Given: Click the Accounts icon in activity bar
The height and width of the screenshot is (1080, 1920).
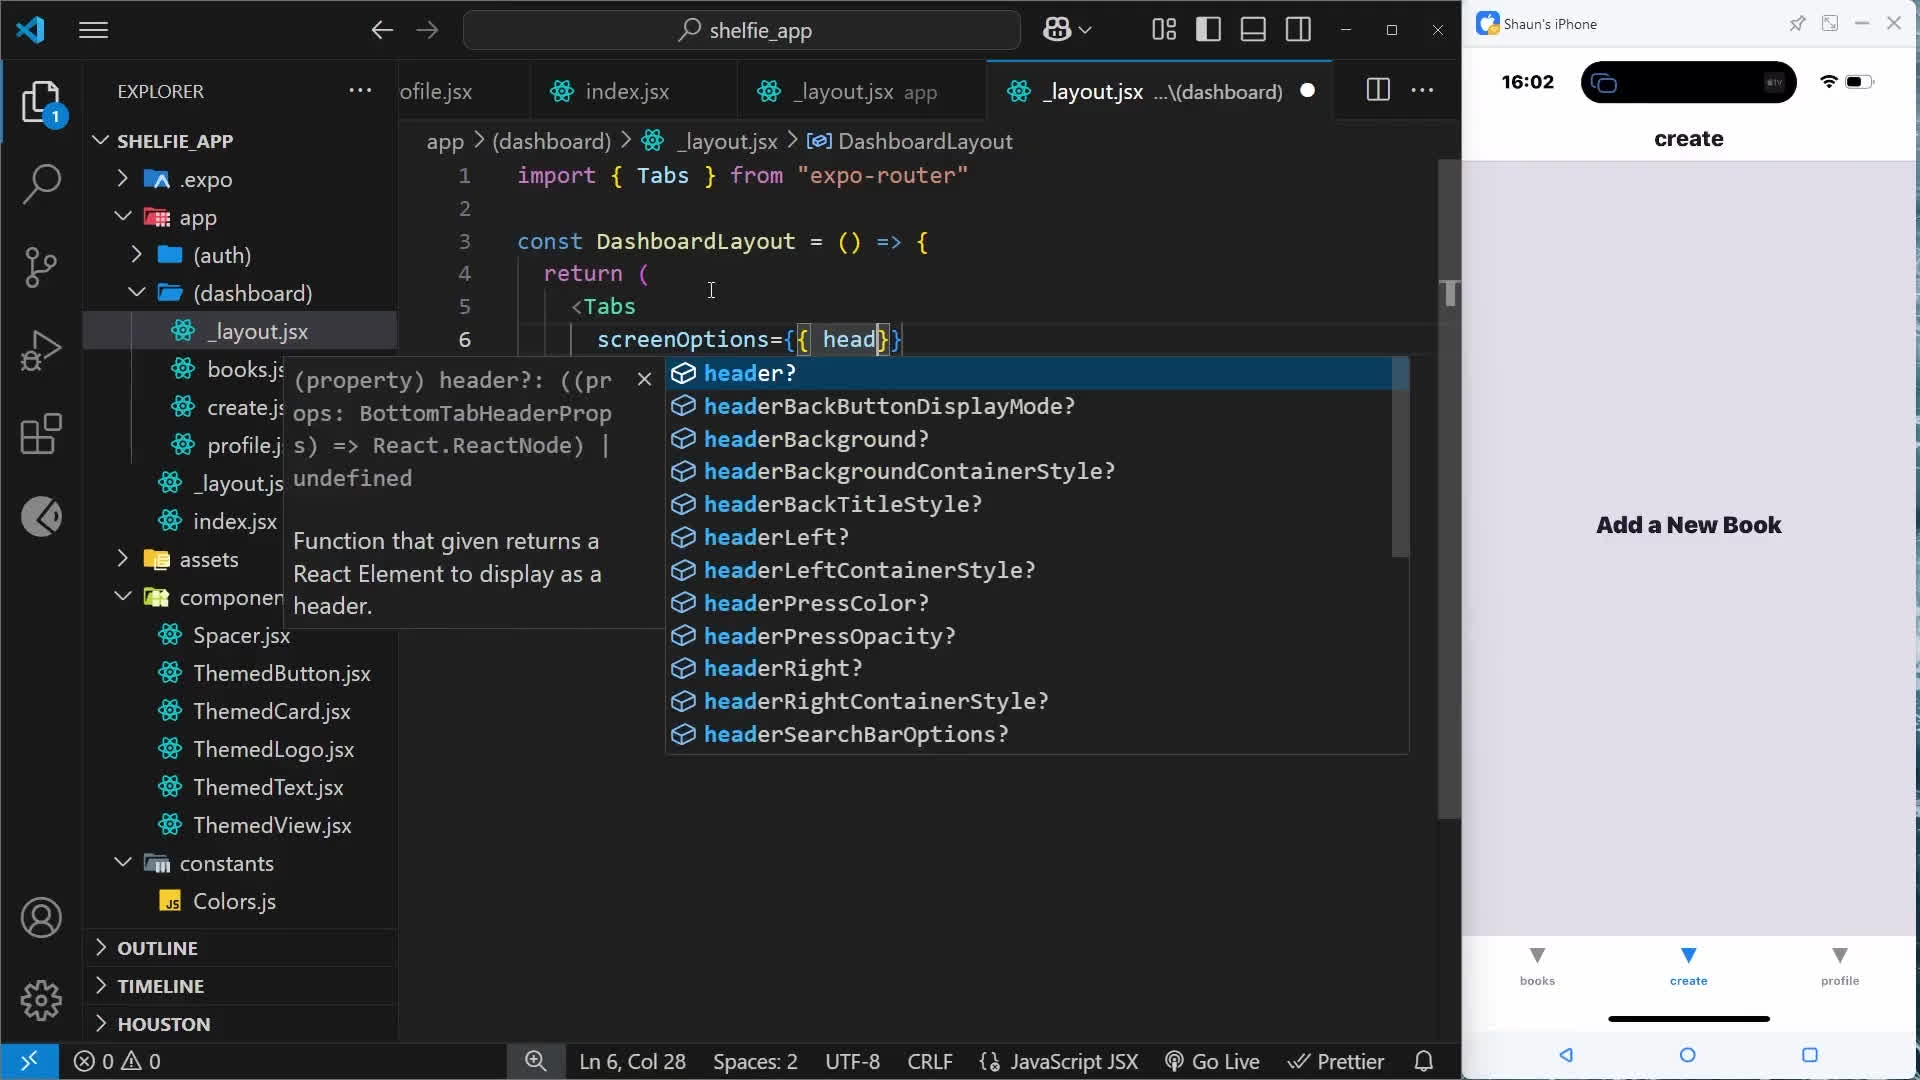Looking at the screenshot, I should [41, 917].
